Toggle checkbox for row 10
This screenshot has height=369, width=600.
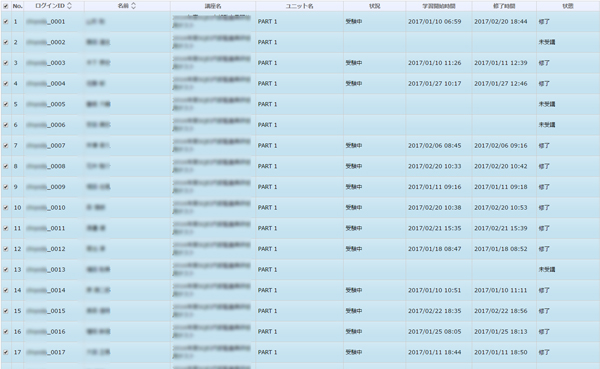[6, 207]
